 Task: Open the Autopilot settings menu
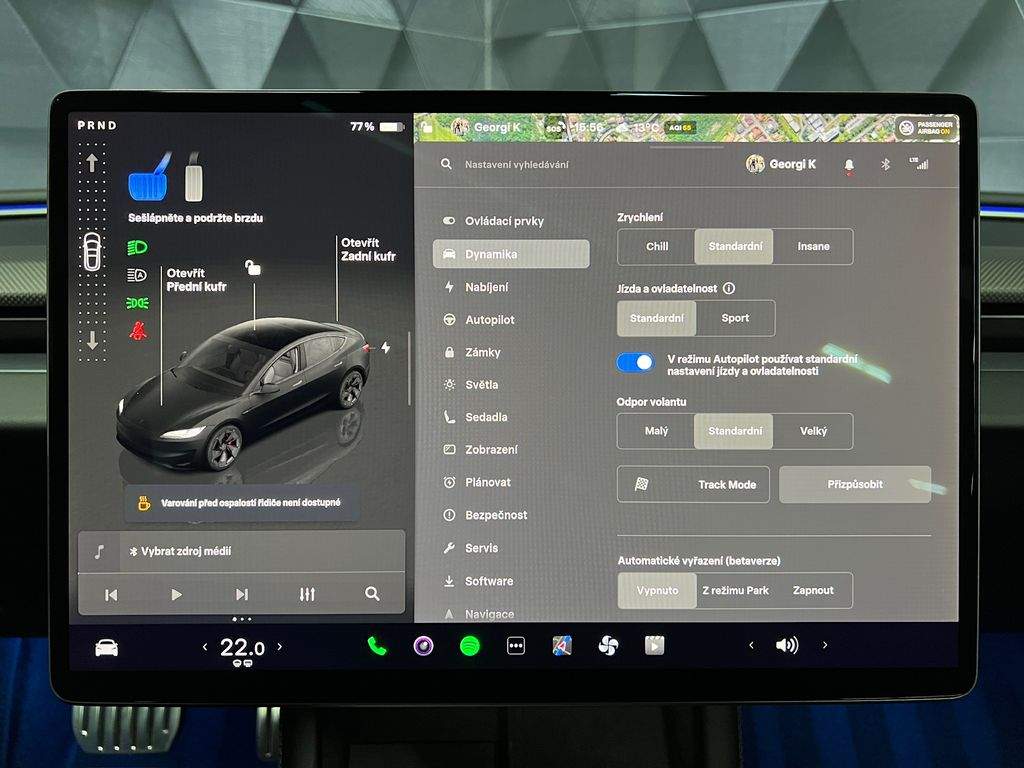pyautogui.click(x=489, y=320)
